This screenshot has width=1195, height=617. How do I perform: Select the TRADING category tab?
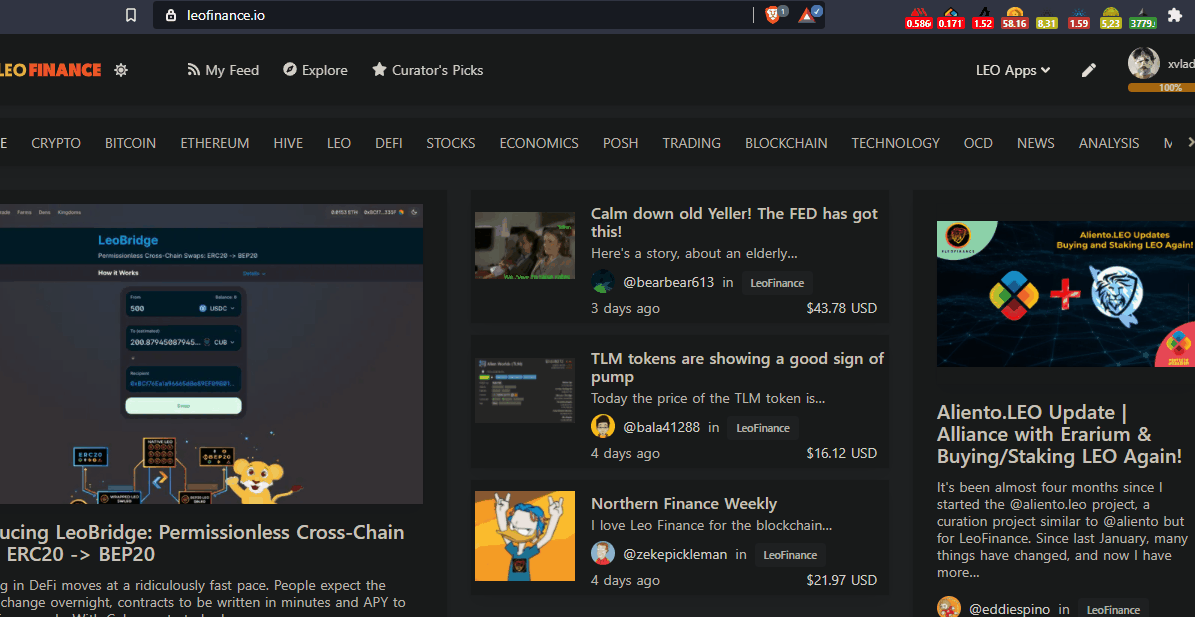691,143
